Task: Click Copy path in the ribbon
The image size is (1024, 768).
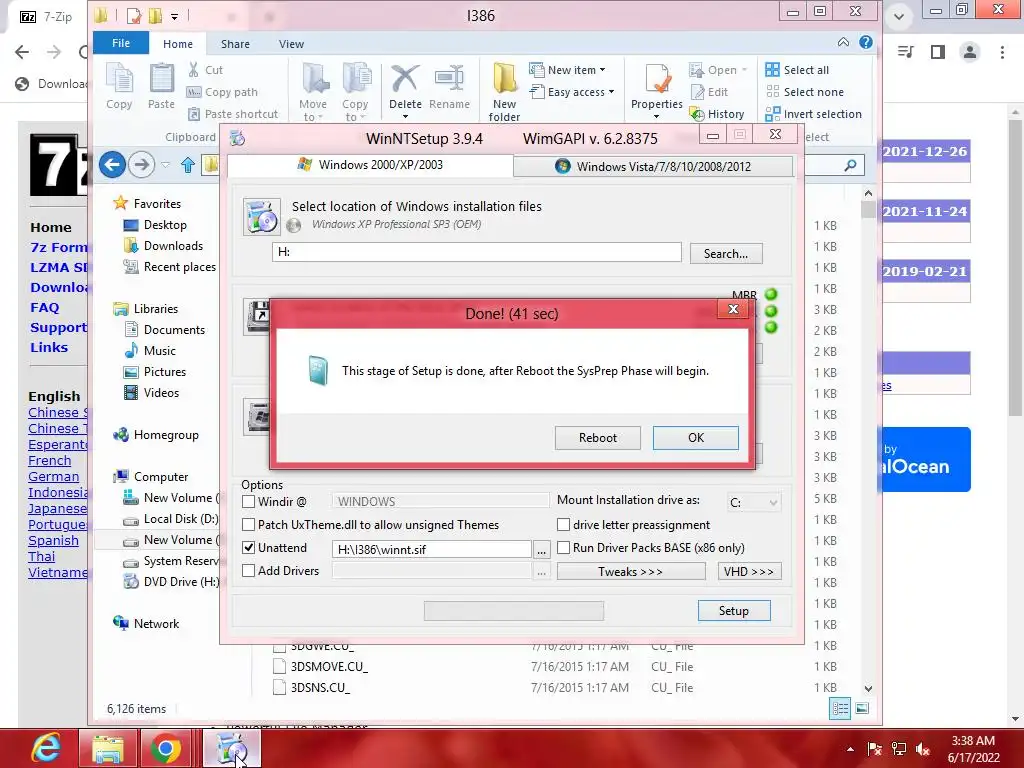Action: point(222,92)
